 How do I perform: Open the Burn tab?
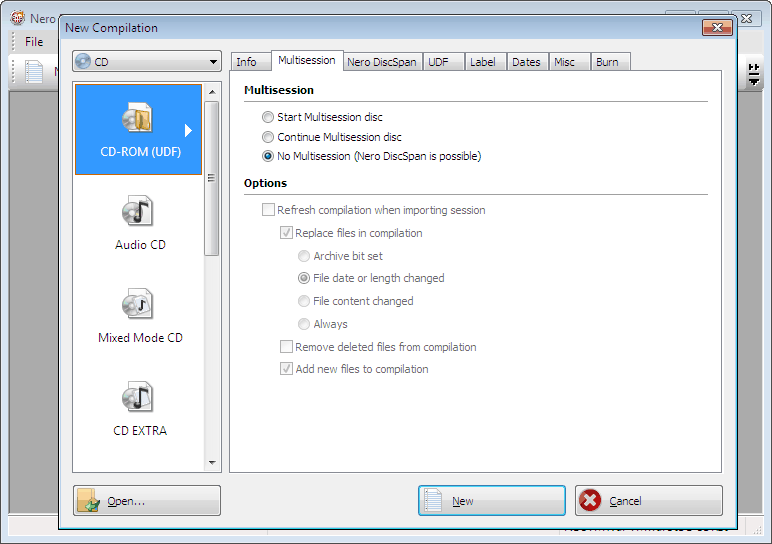pos(610,62)
